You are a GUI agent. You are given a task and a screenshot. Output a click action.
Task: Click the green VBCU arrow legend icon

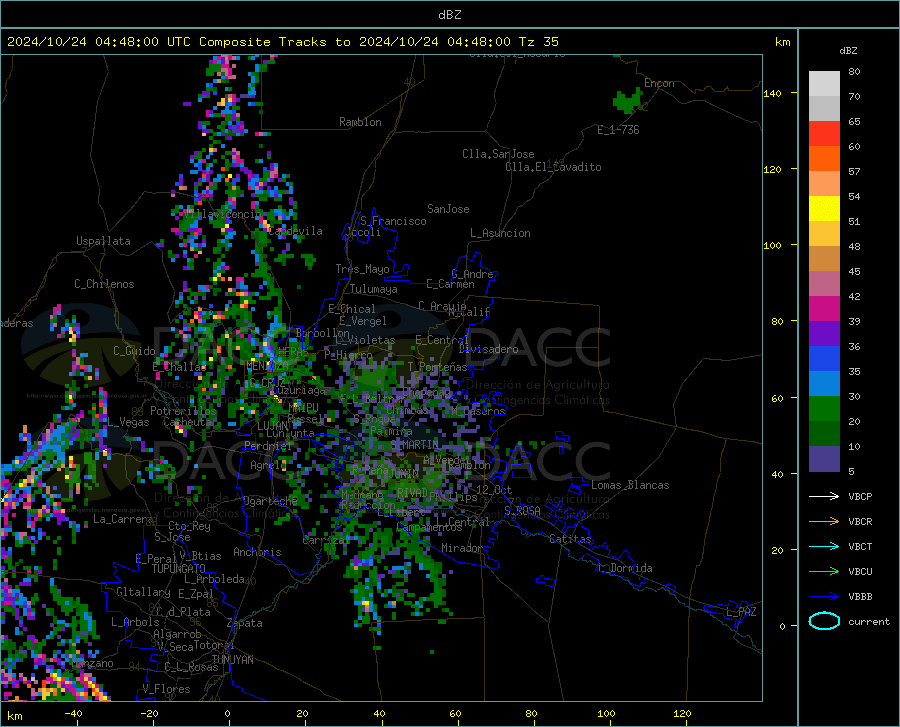click(x=824, y=571)
